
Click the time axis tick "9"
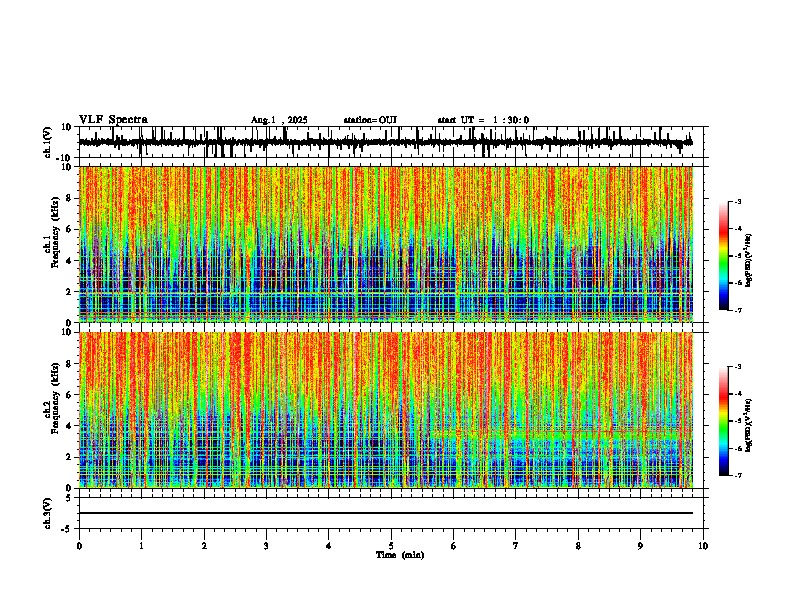pyautogui.click(x=640, y=546)
